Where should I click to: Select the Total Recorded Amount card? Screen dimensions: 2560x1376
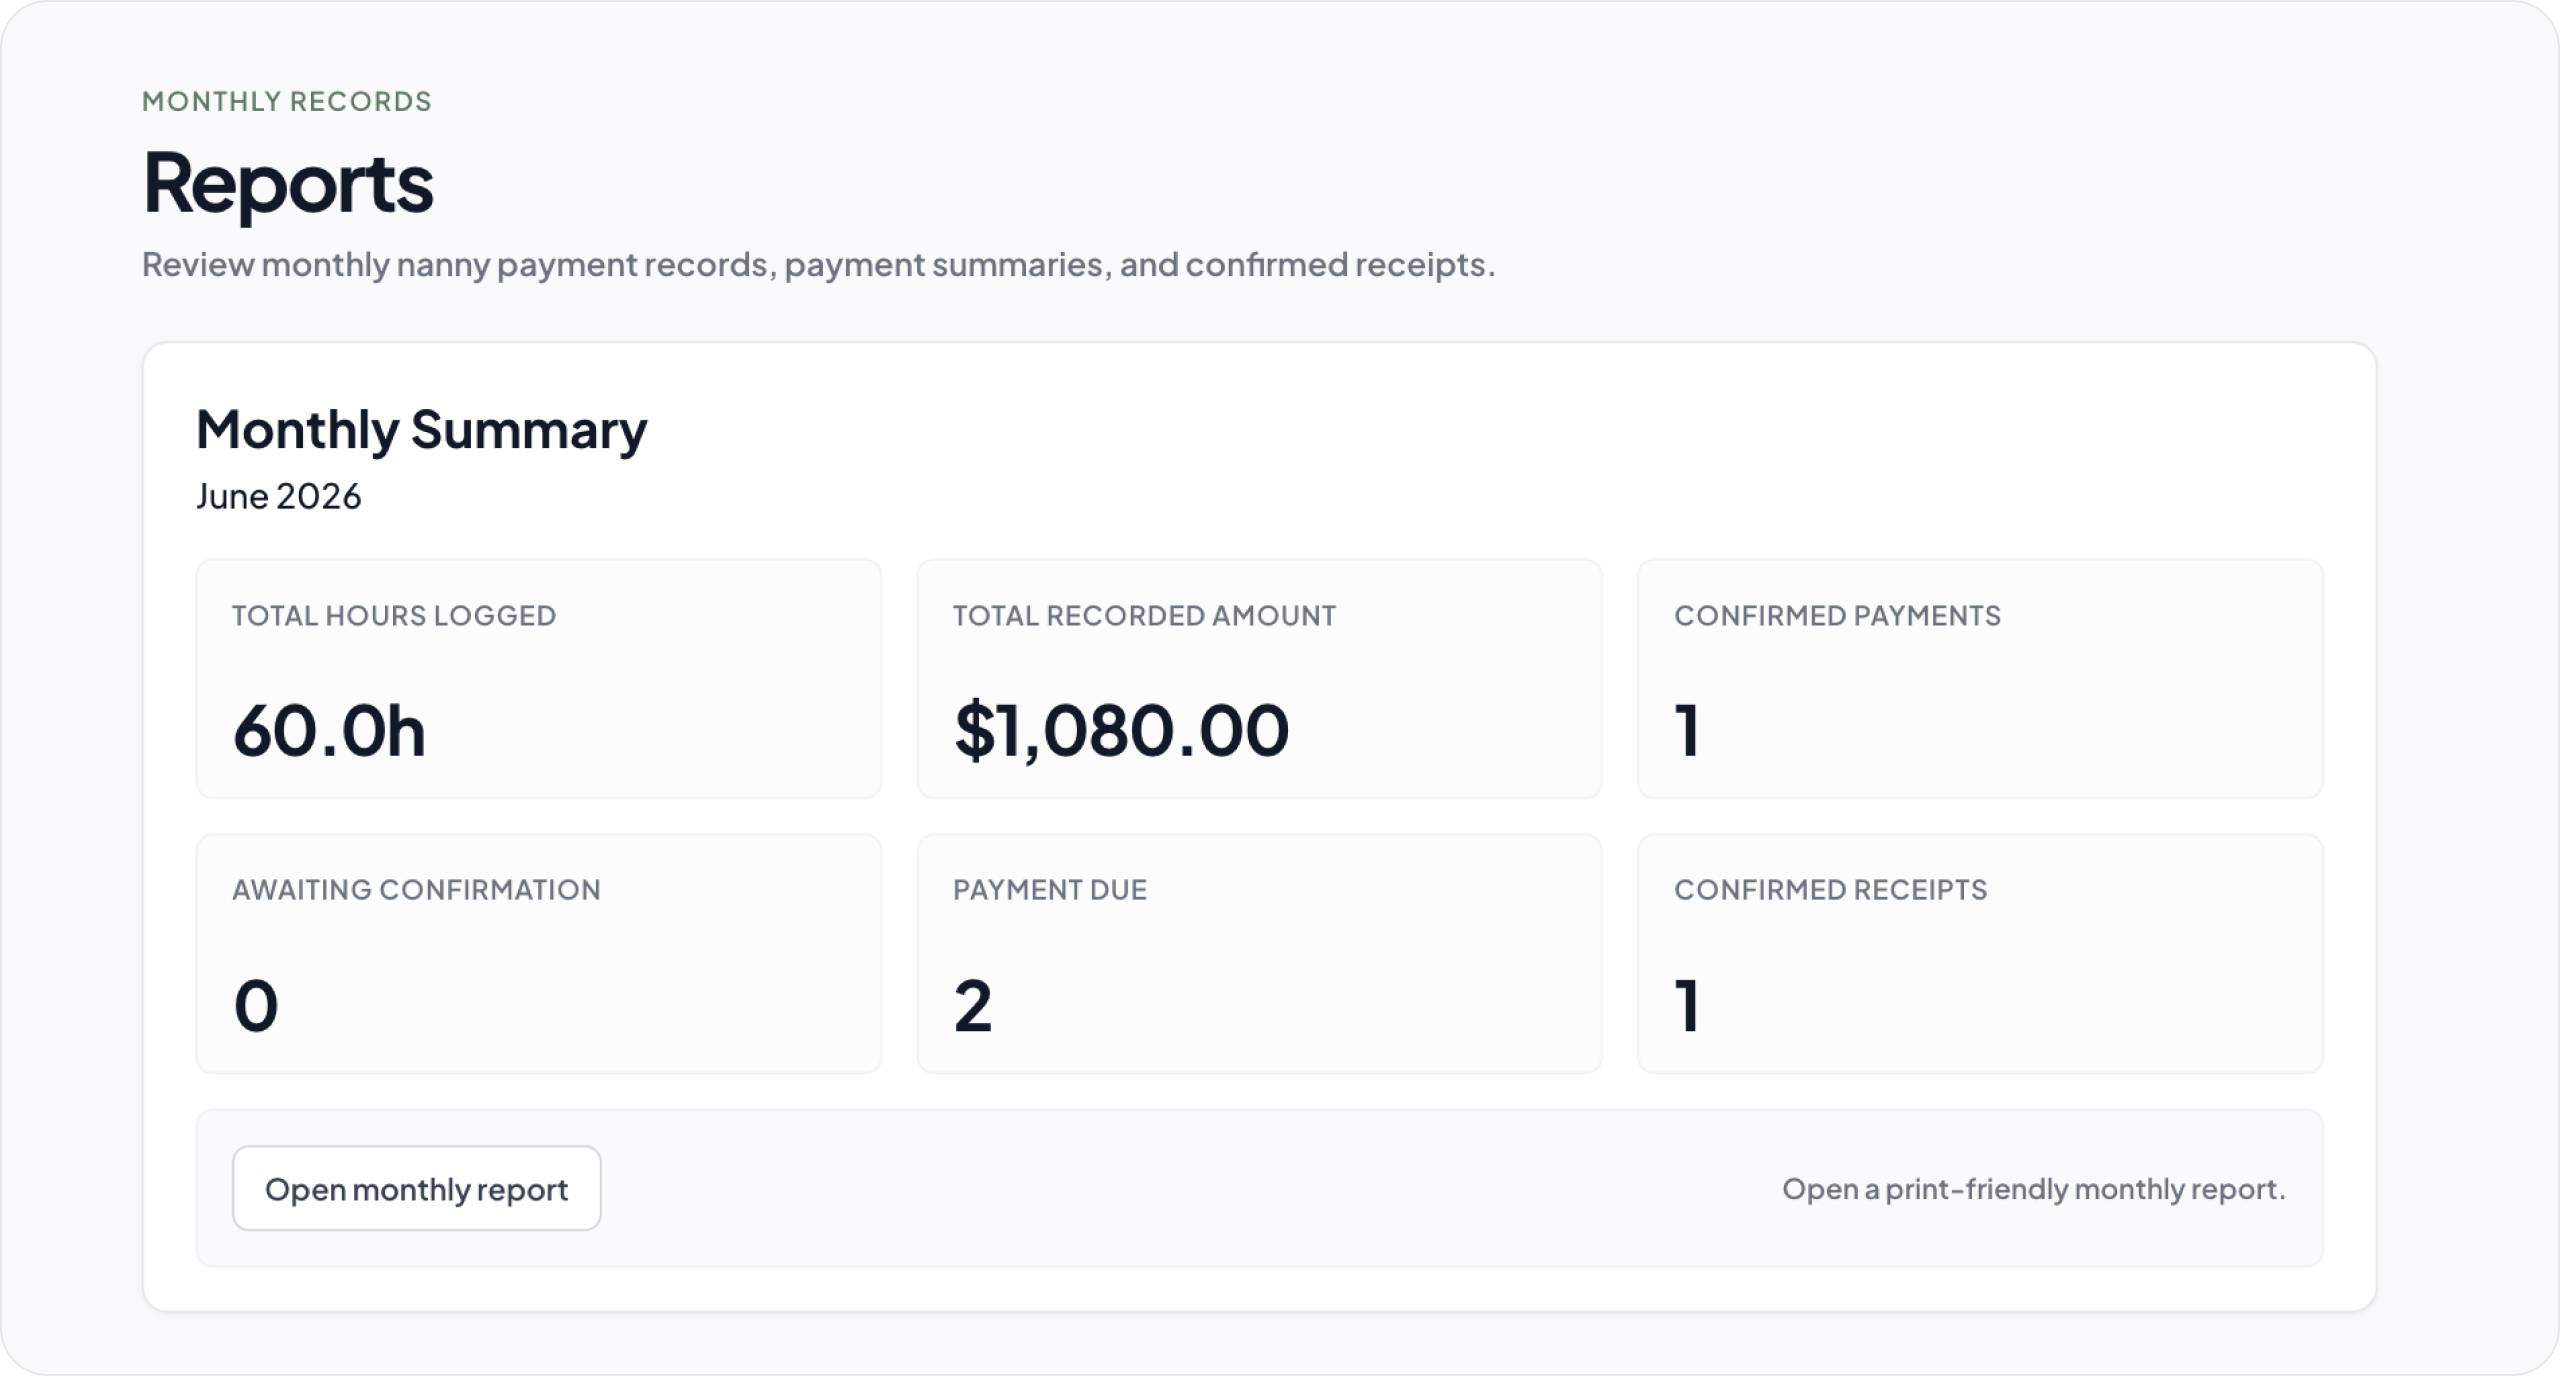(x=1259, y=678)
